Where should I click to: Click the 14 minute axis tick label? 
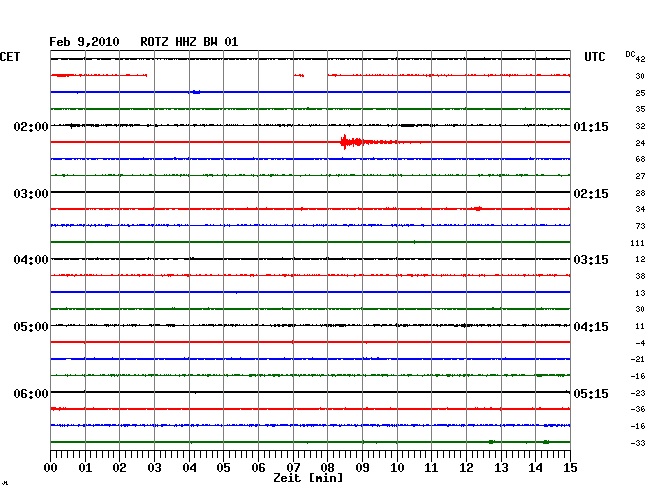535,468
